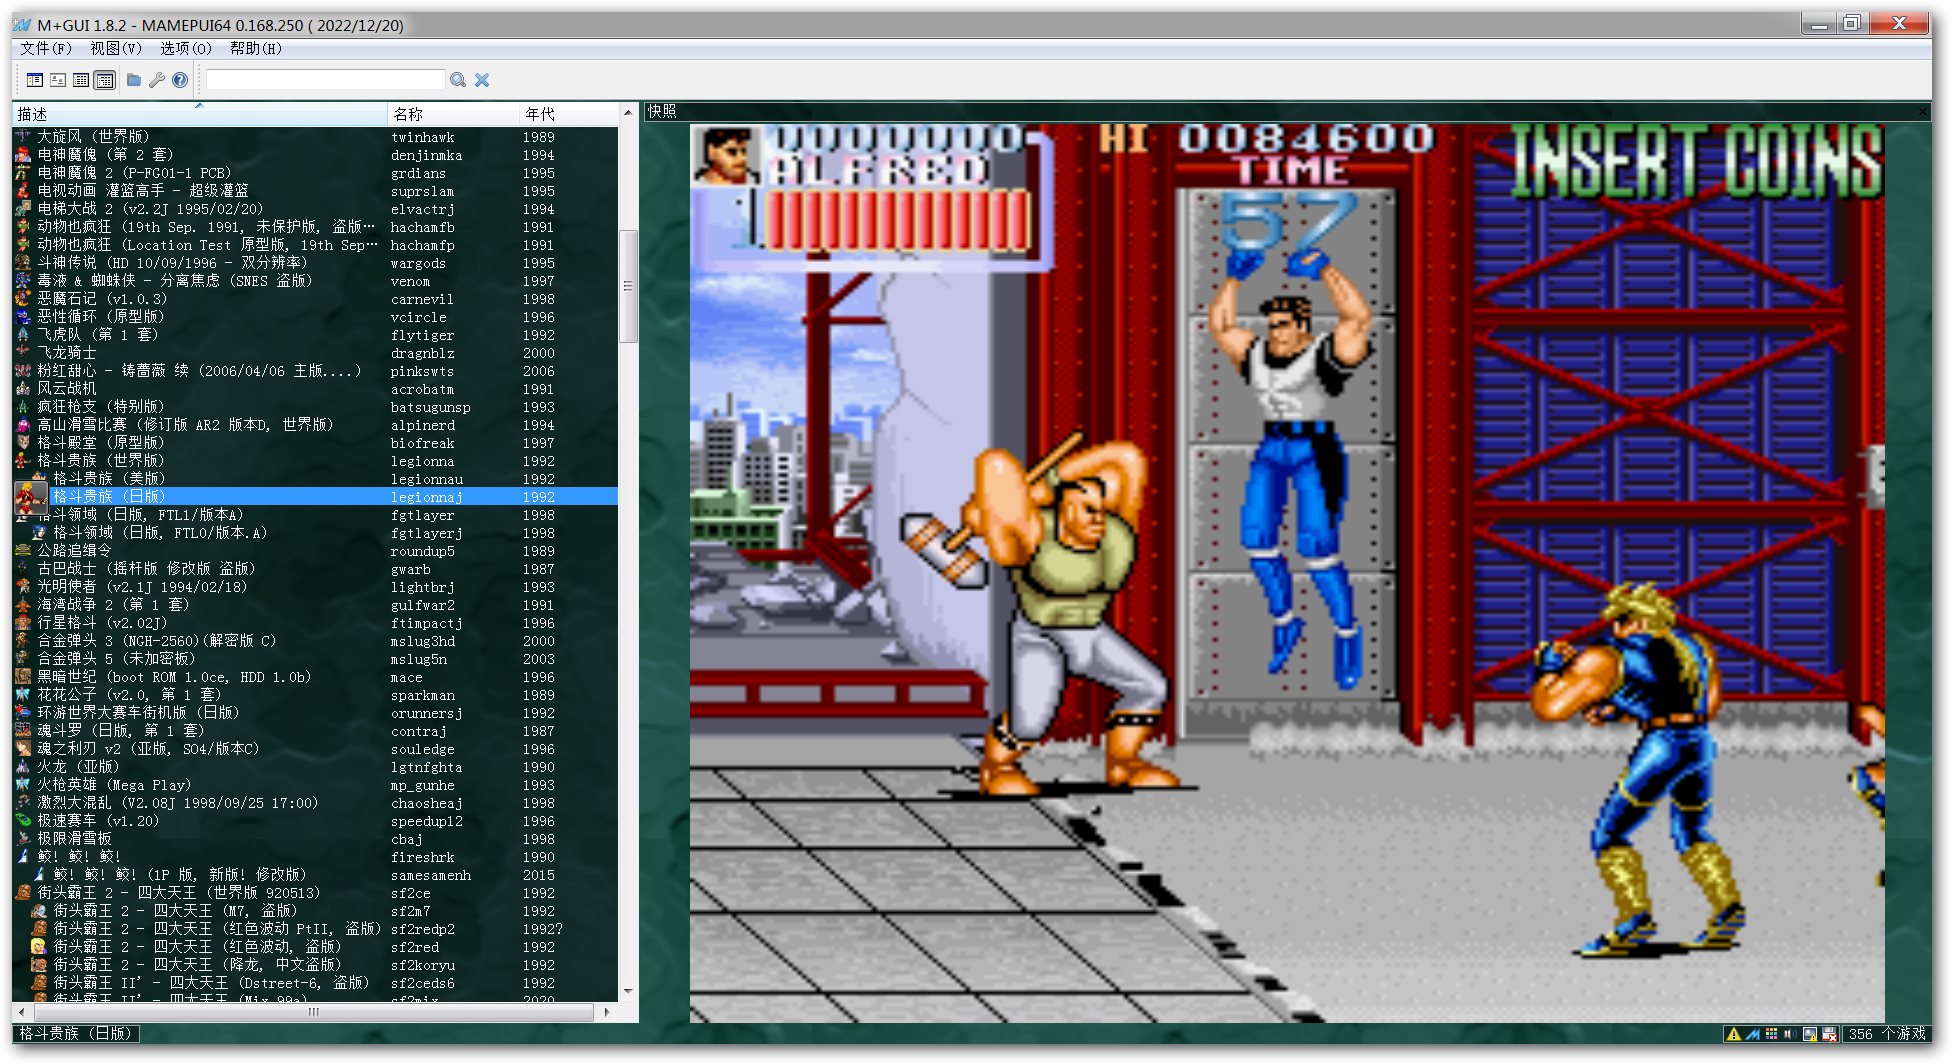Switch to the grouped details view icon
Image resolution: width=1952 pixels, height=1064 pixels.
[x=104, y=80]
